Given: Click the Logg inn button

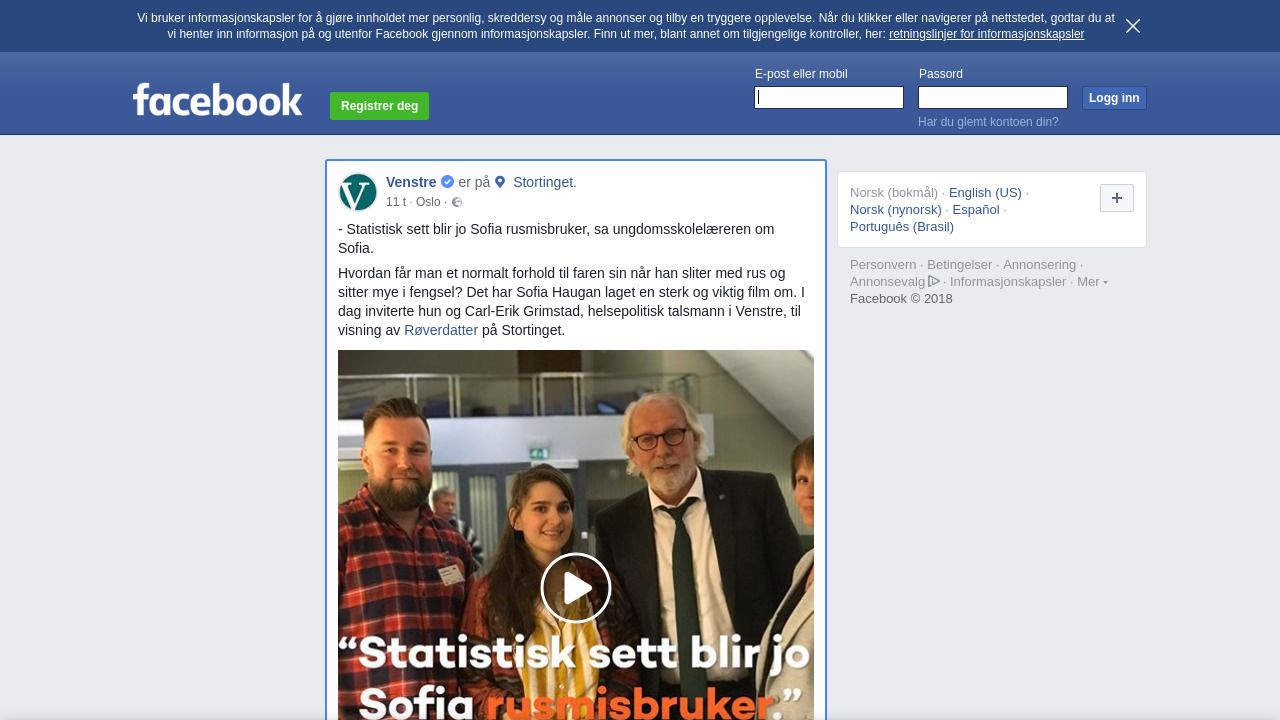Looking at the screenshot, I should pos(1114,98).
